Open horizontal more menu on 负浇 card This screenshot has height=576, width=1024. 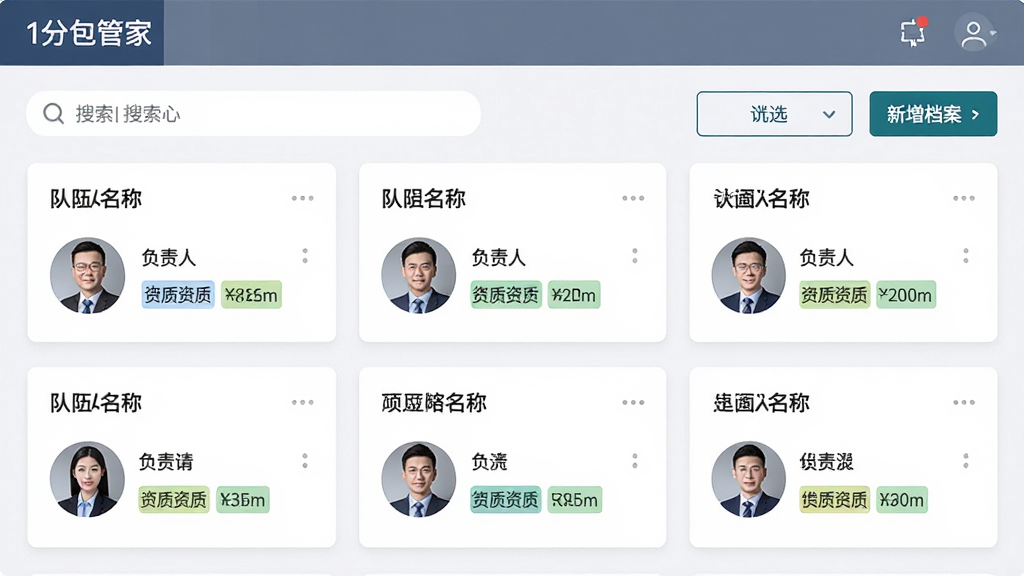[633, 402]
